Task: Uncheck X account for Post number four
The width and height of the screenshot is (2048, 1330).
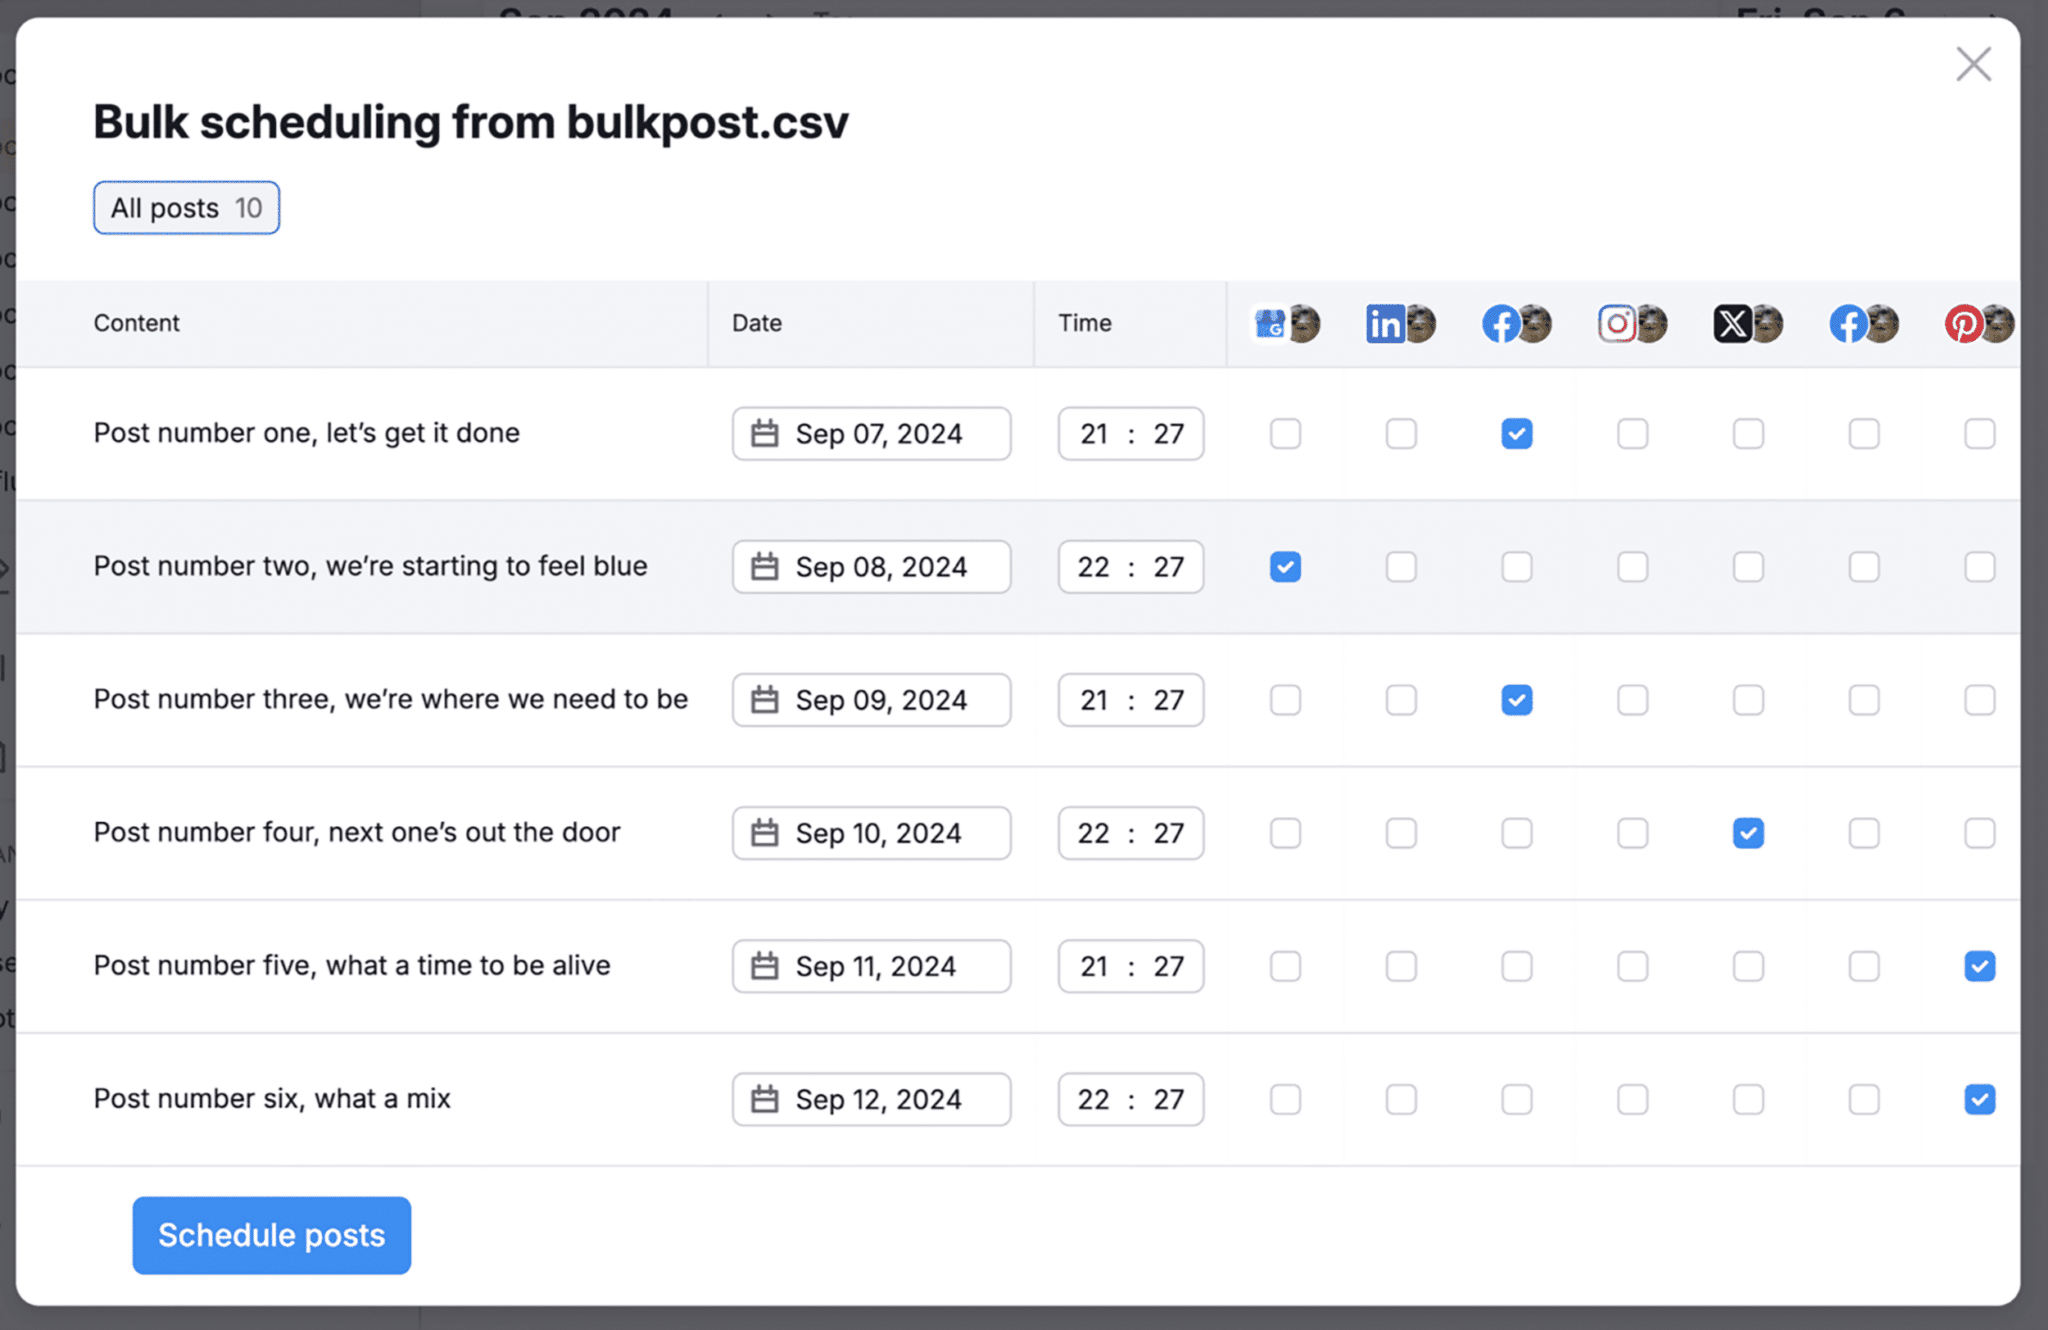Action: coord(1748,833)
